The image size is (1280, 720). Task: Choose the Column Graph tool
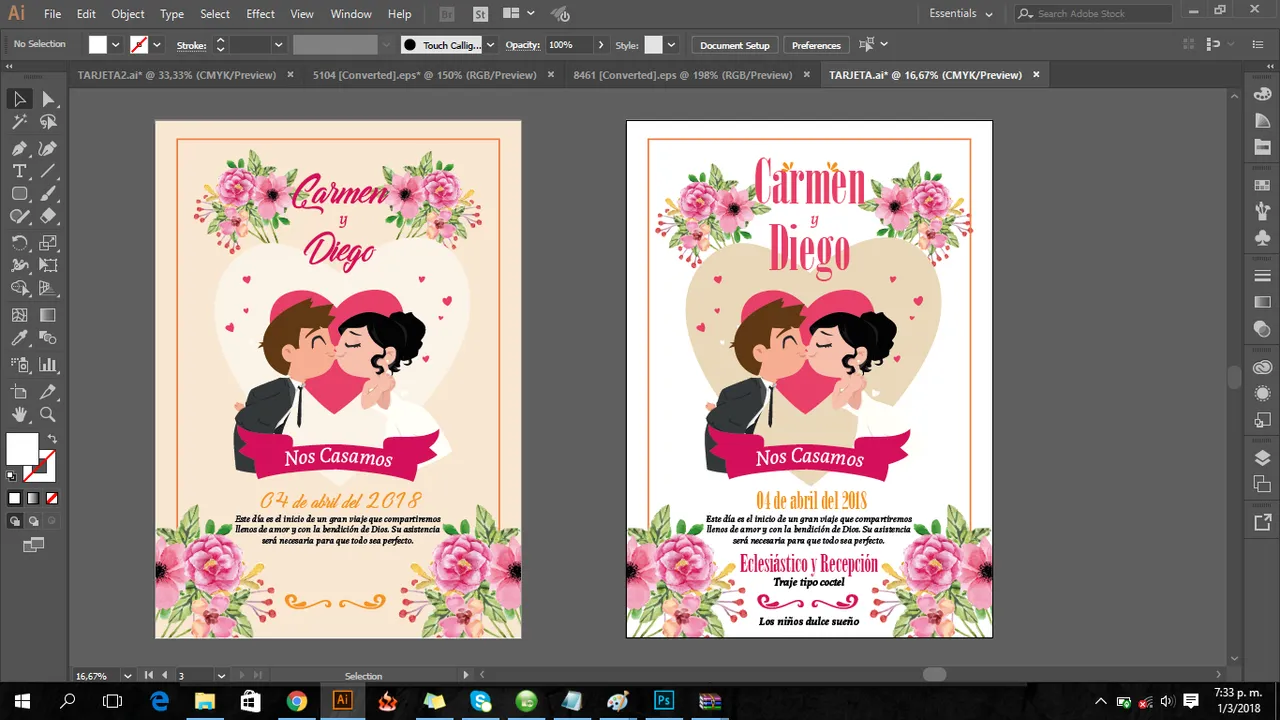click(48, 364)
